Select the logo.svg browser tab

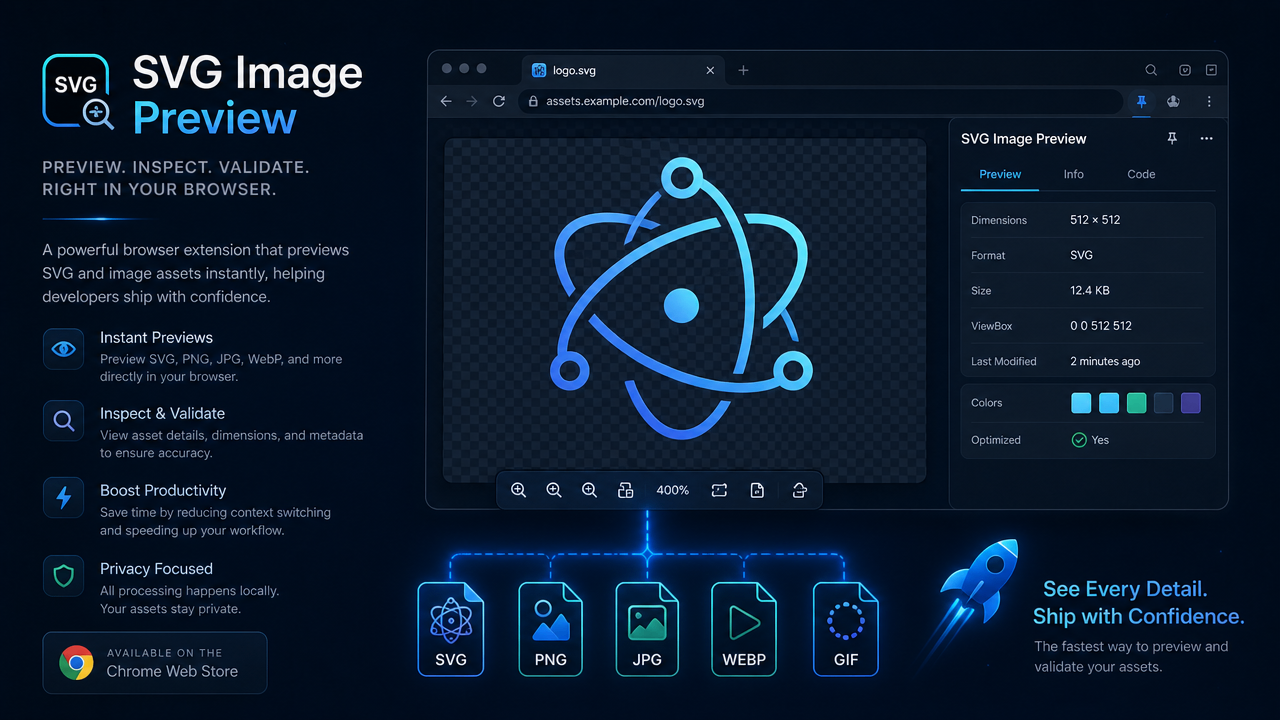point(625,71)
